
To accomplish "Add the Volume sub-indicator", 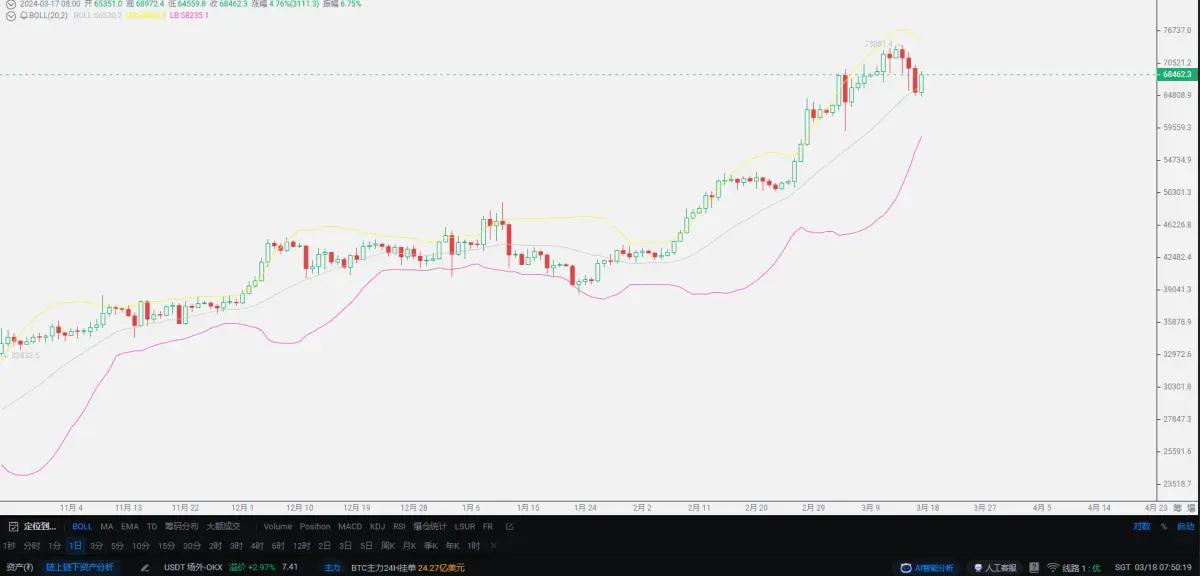I will click(x=278, y=526).
